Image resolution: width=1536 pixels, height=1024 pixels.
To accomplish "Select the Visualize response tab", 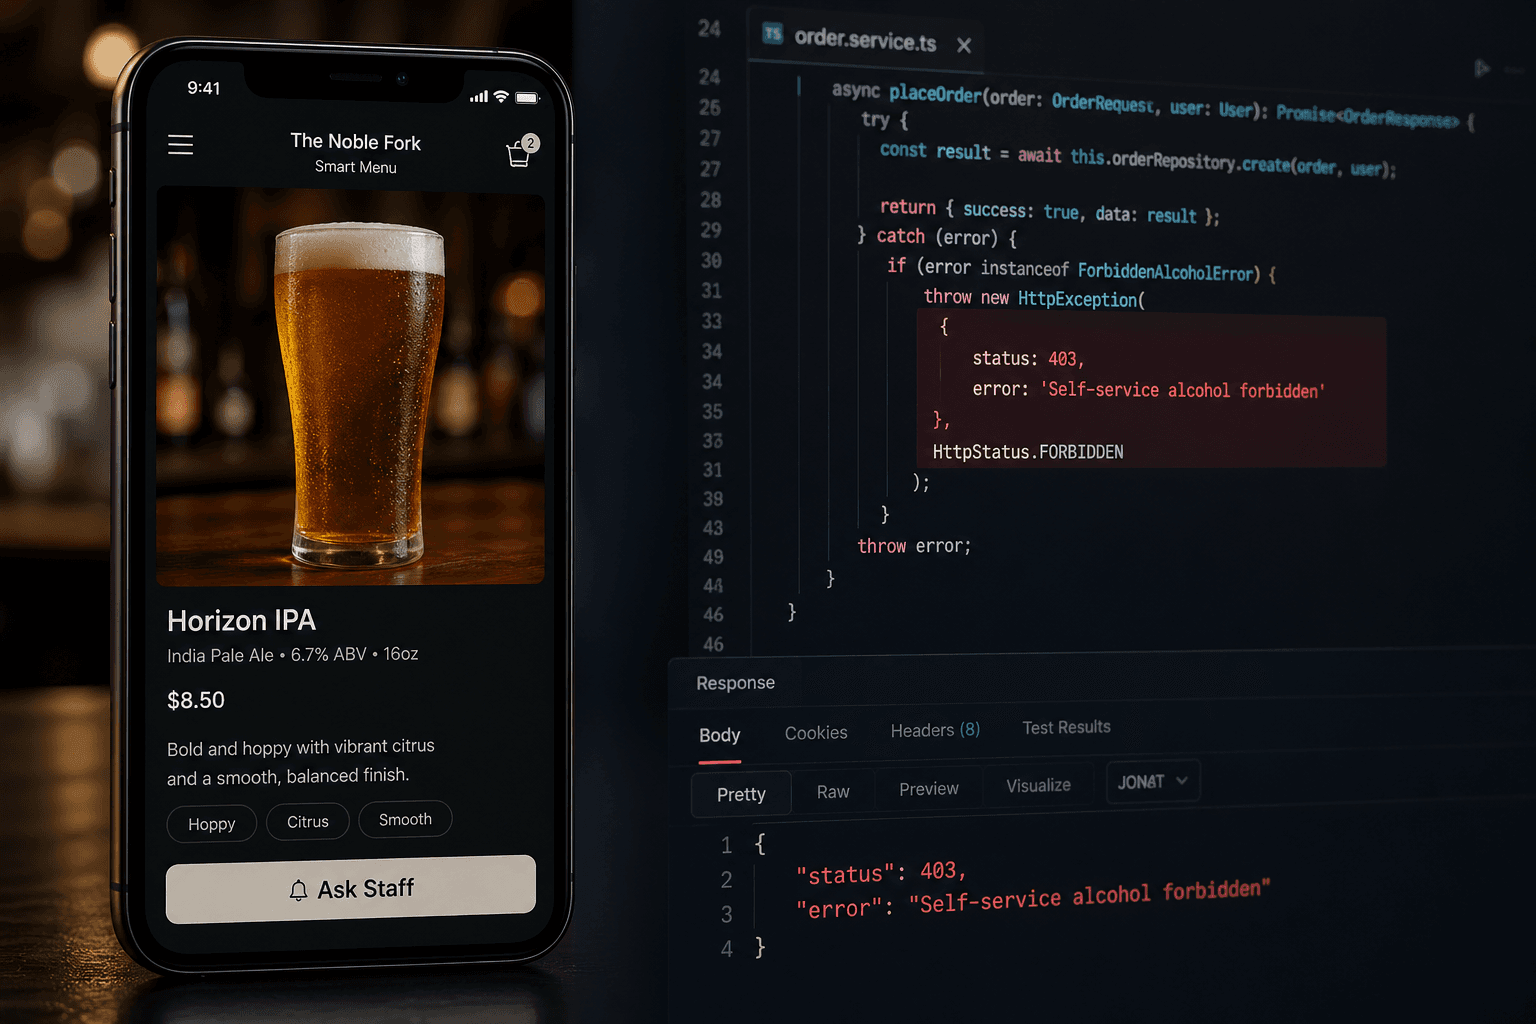I will click(x=1037, y=785).
